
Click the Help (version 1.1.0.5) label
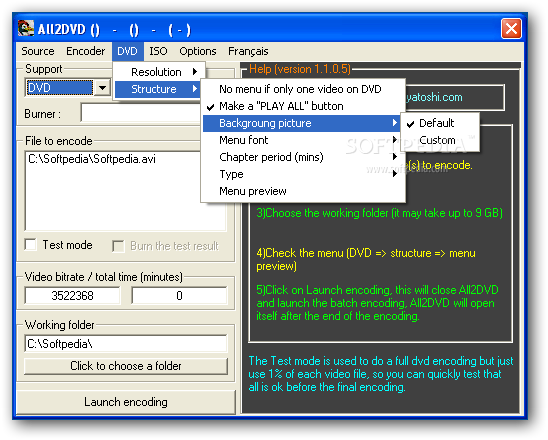[300, 69]
